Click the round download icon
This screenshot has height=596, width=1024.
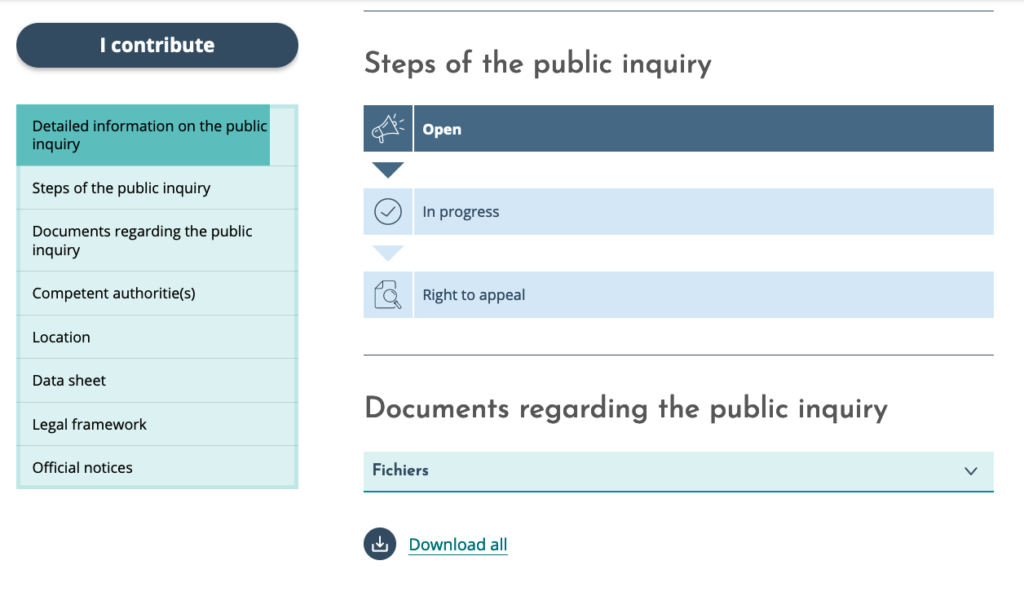380,544
